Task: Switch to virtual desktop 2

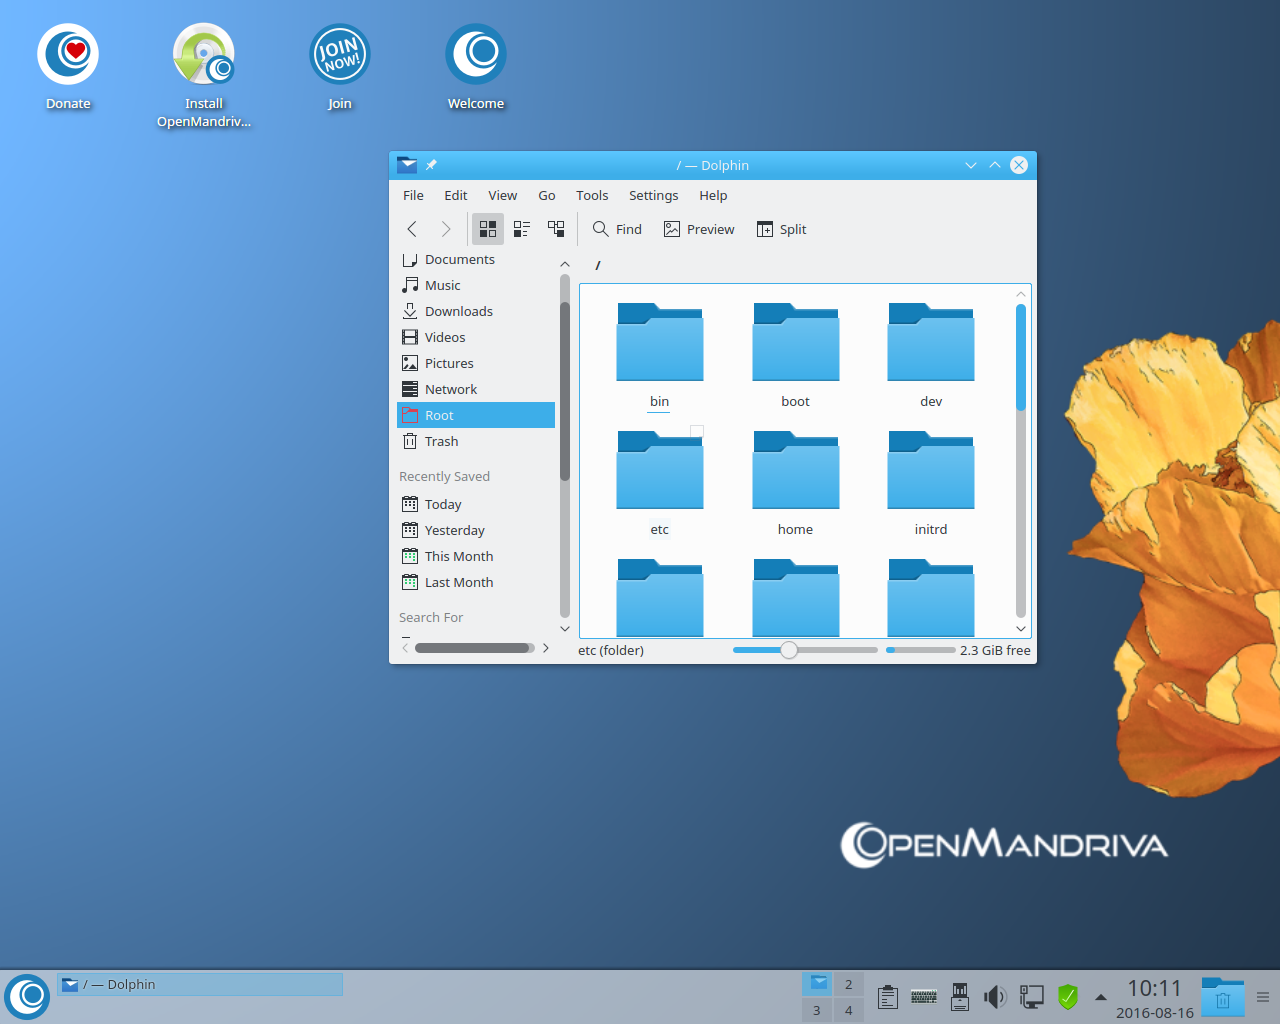Action: [848, 984]
